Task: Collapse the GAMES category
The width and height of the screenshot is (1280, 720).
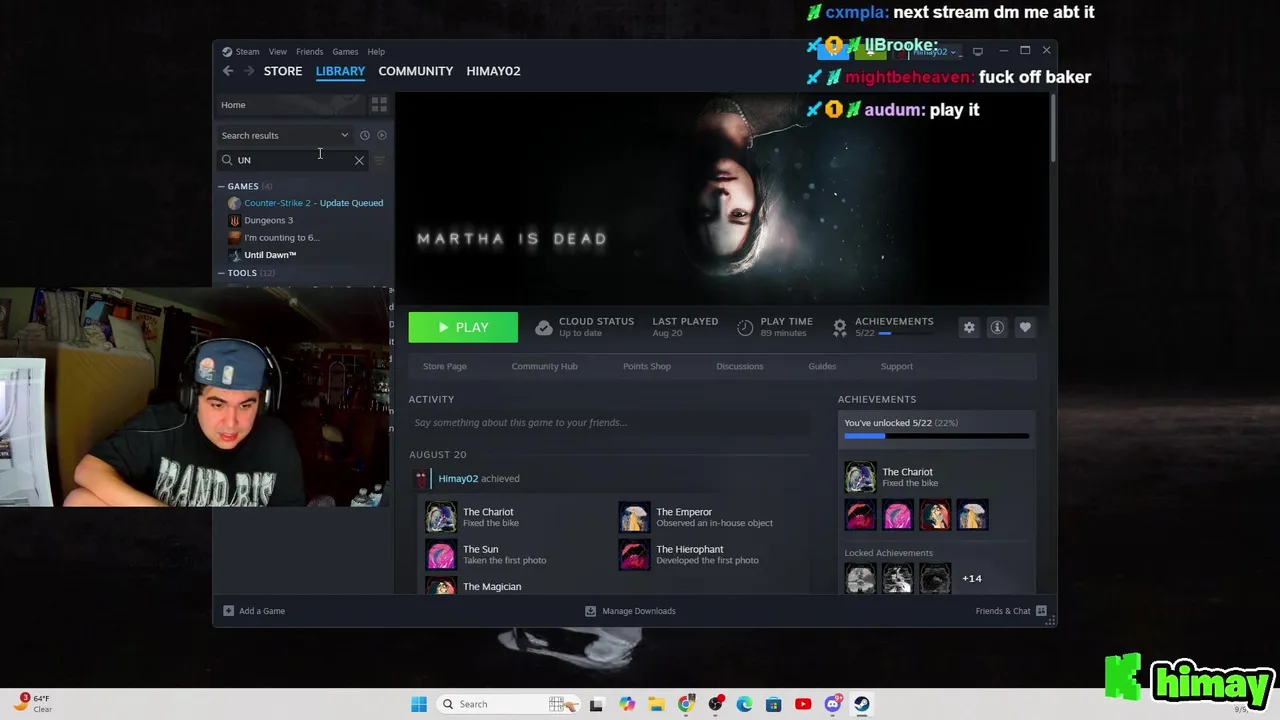Action: point(222,186)
